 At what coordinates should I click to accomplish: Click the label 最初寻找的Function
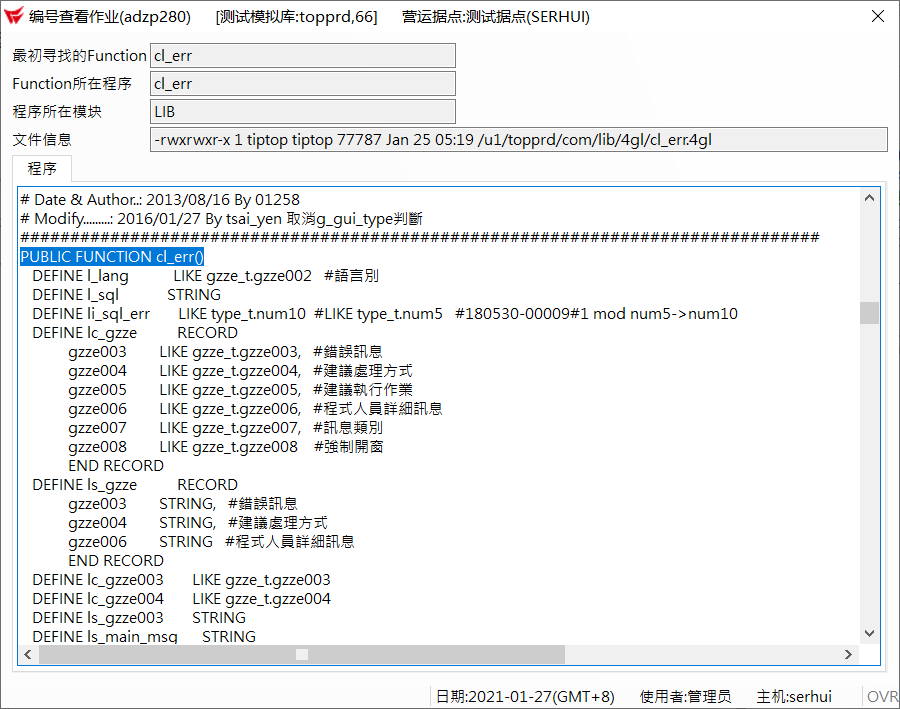80,56
